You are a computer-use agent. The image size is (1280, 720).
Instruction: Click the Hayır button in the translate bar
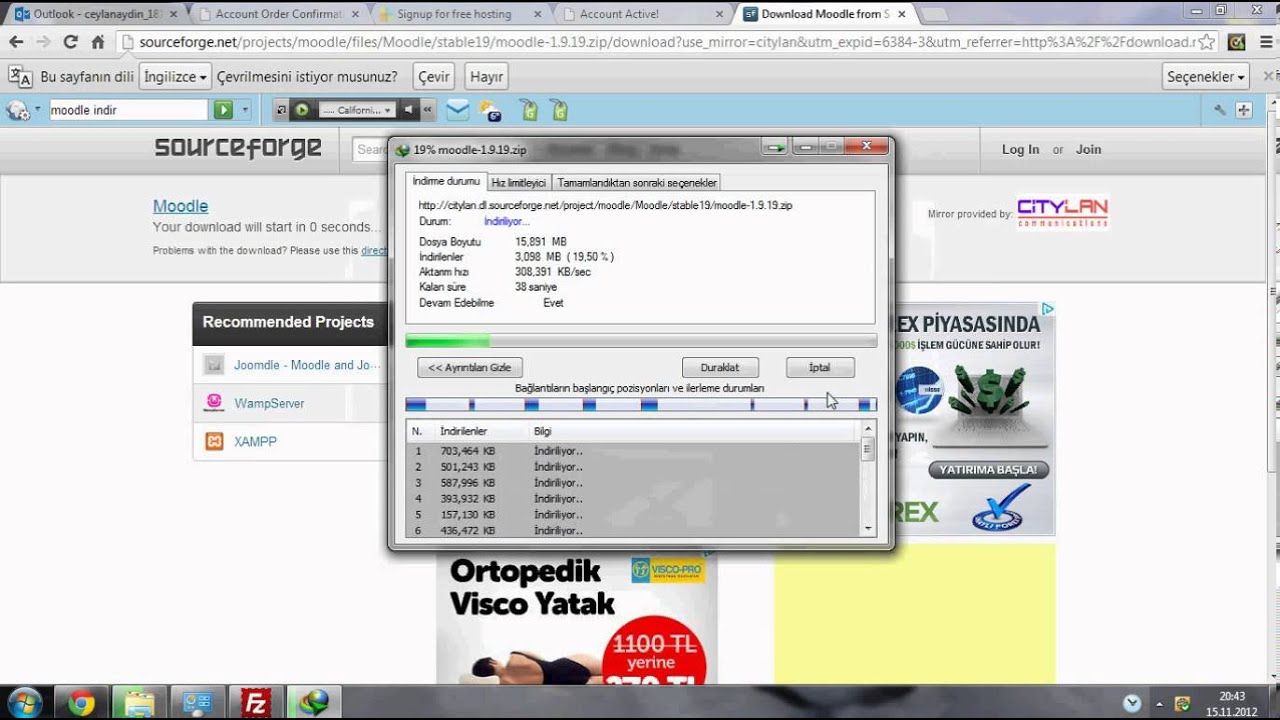[x=486, y=77]
